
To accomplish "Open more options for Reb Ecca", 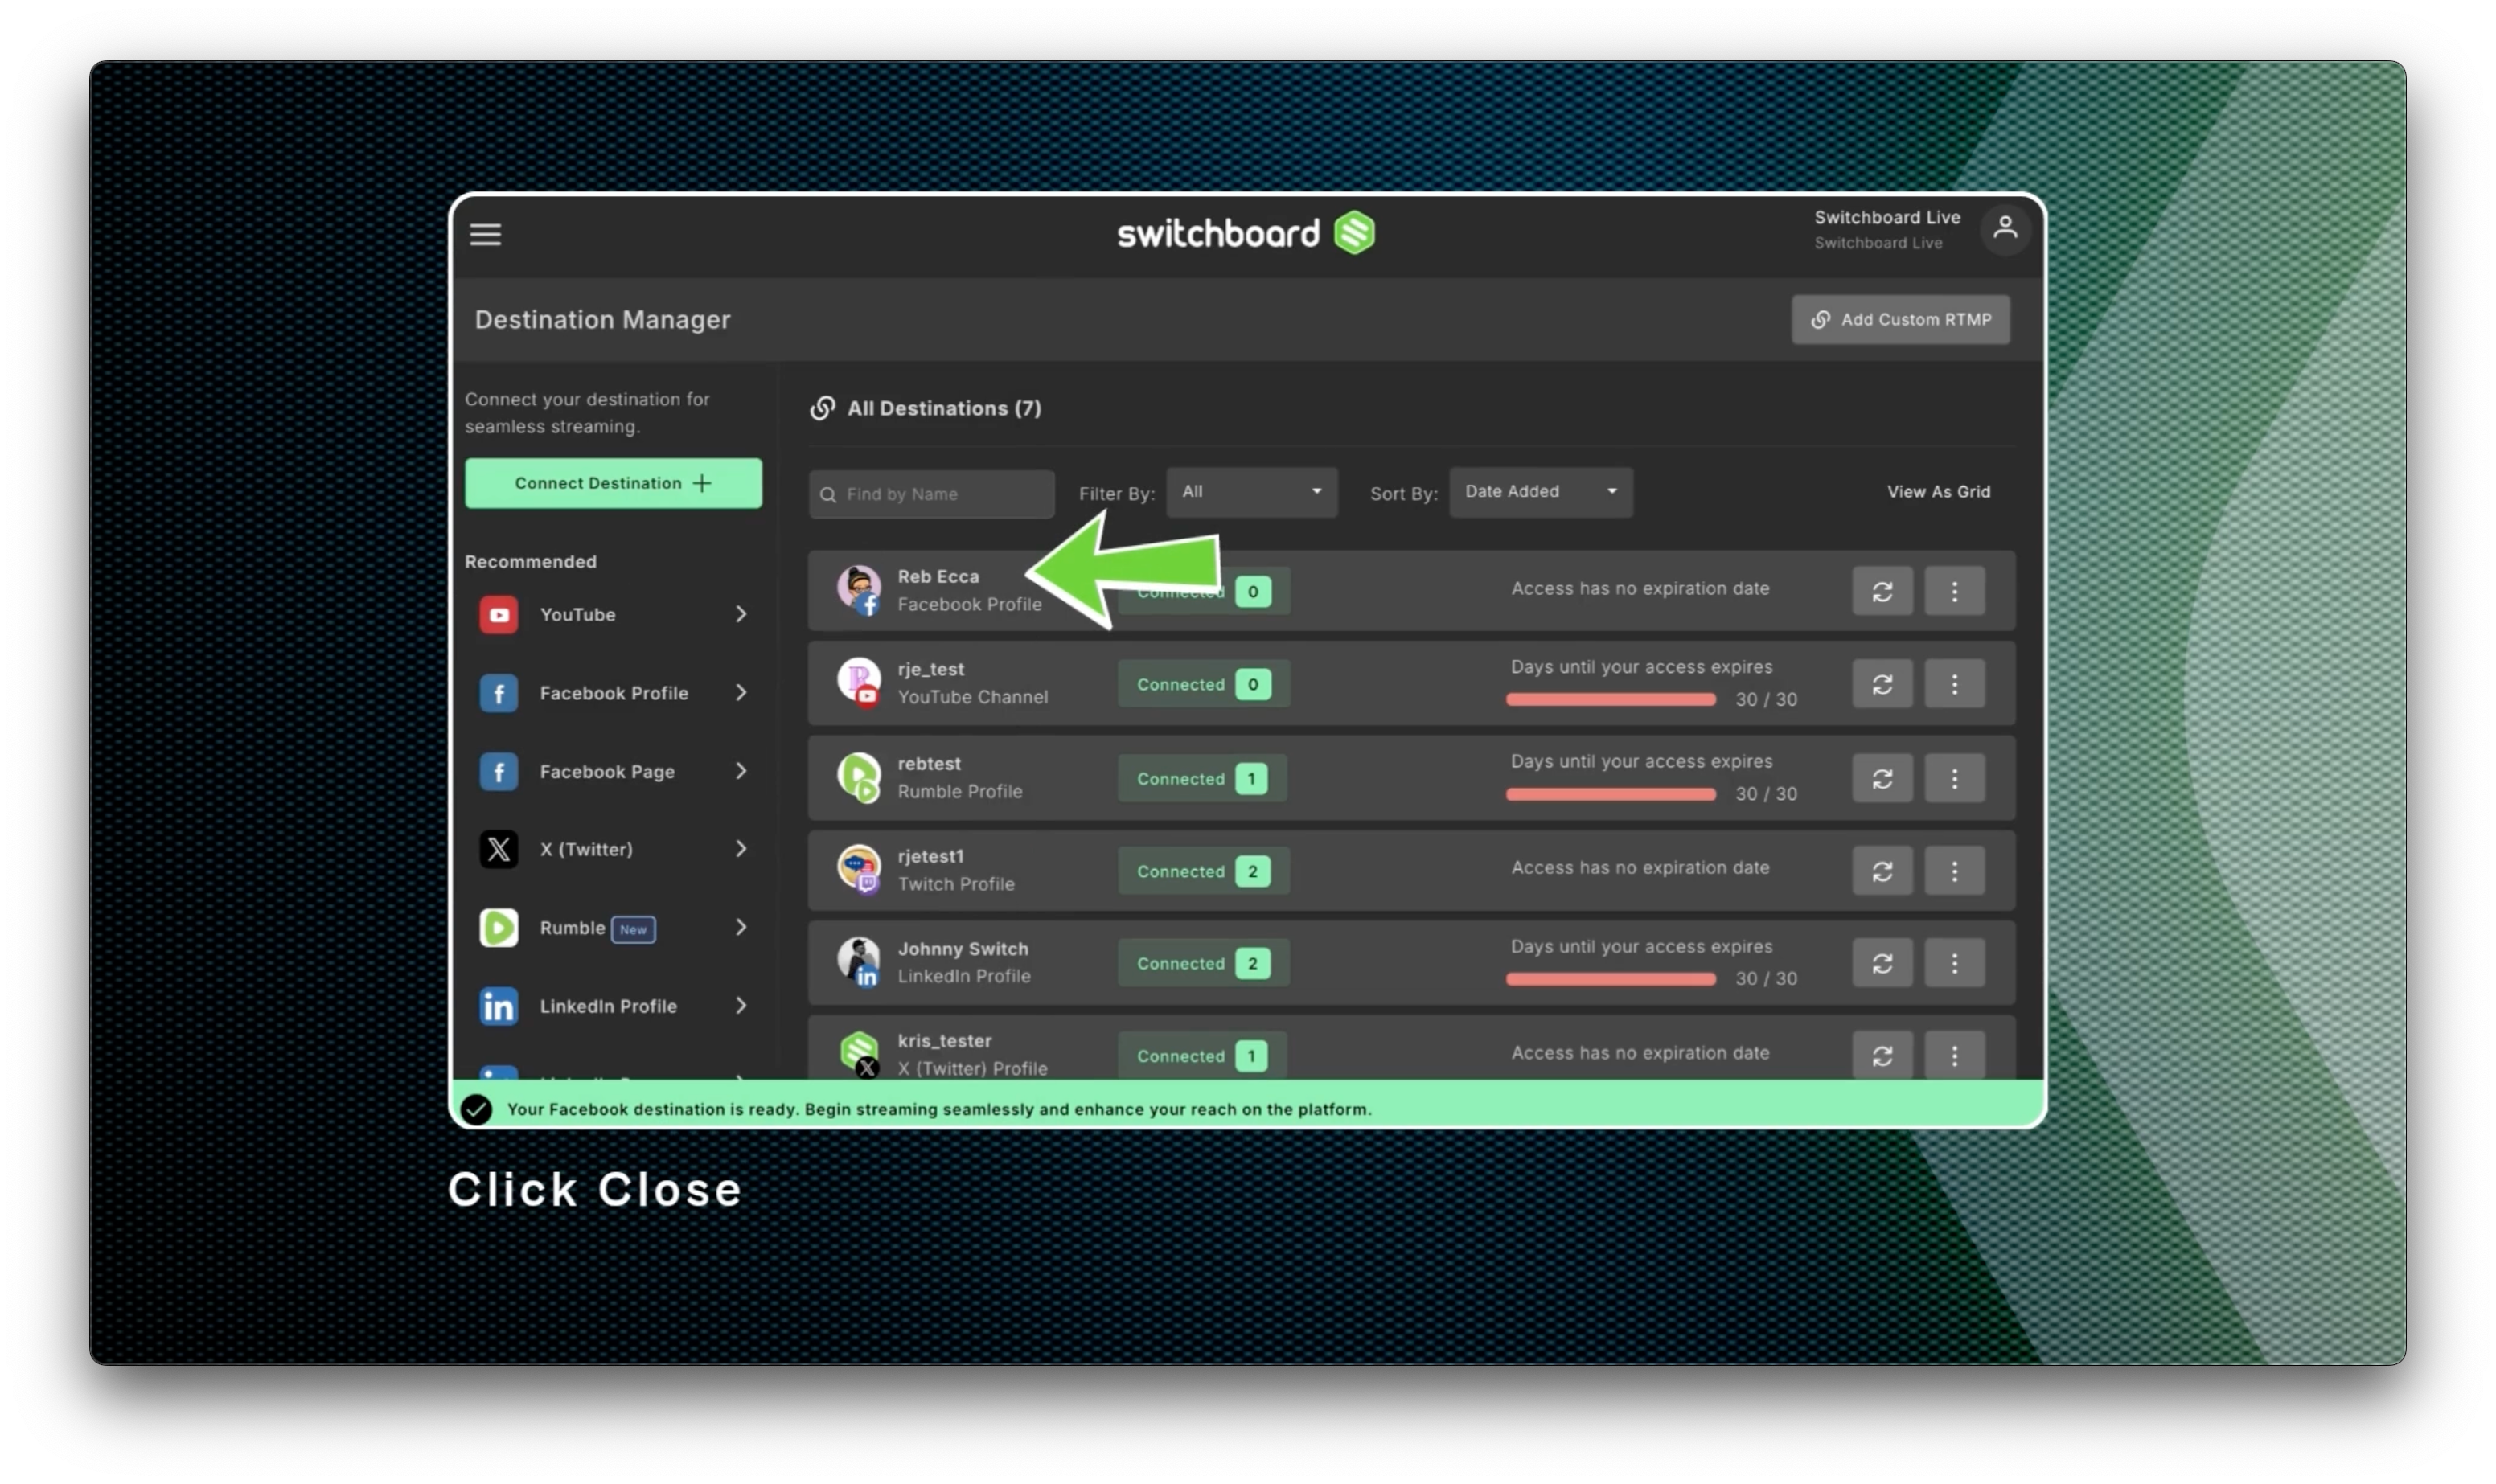I will point(1954,592).
